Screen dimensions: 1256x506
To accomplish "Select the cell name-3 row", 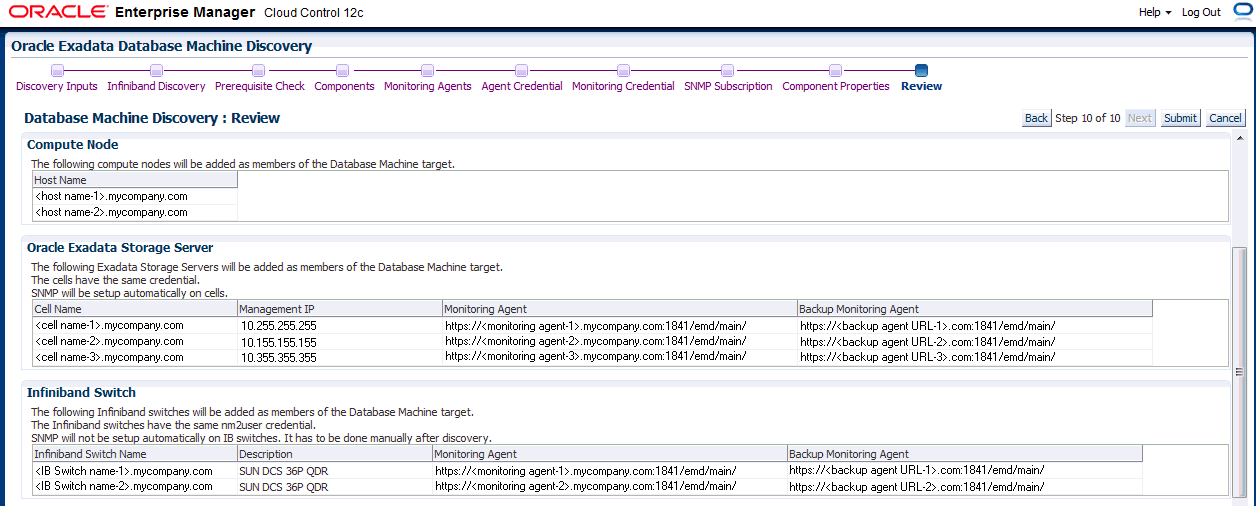I will [x=592, y=357].
